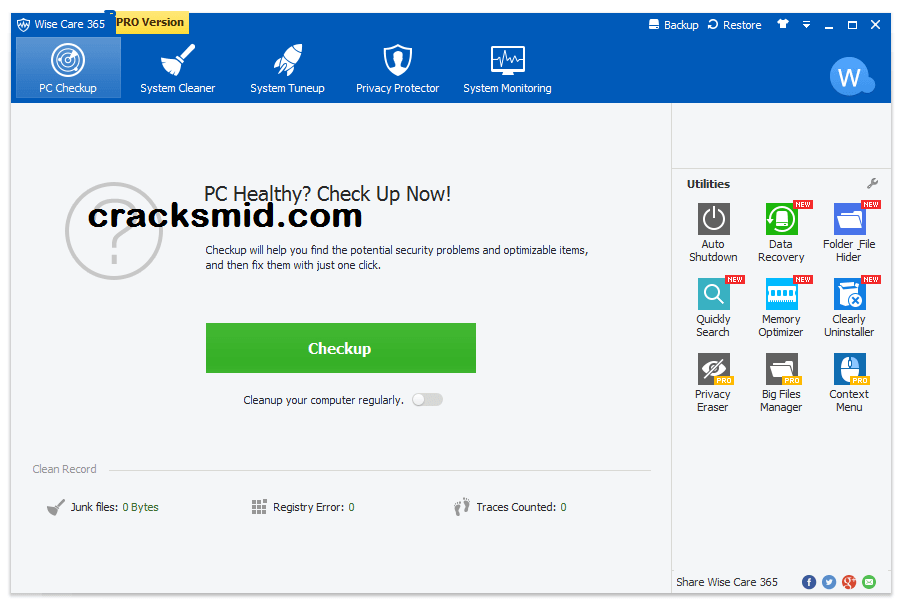Click the Wise Care 365 shield logo

click(23, 25)
